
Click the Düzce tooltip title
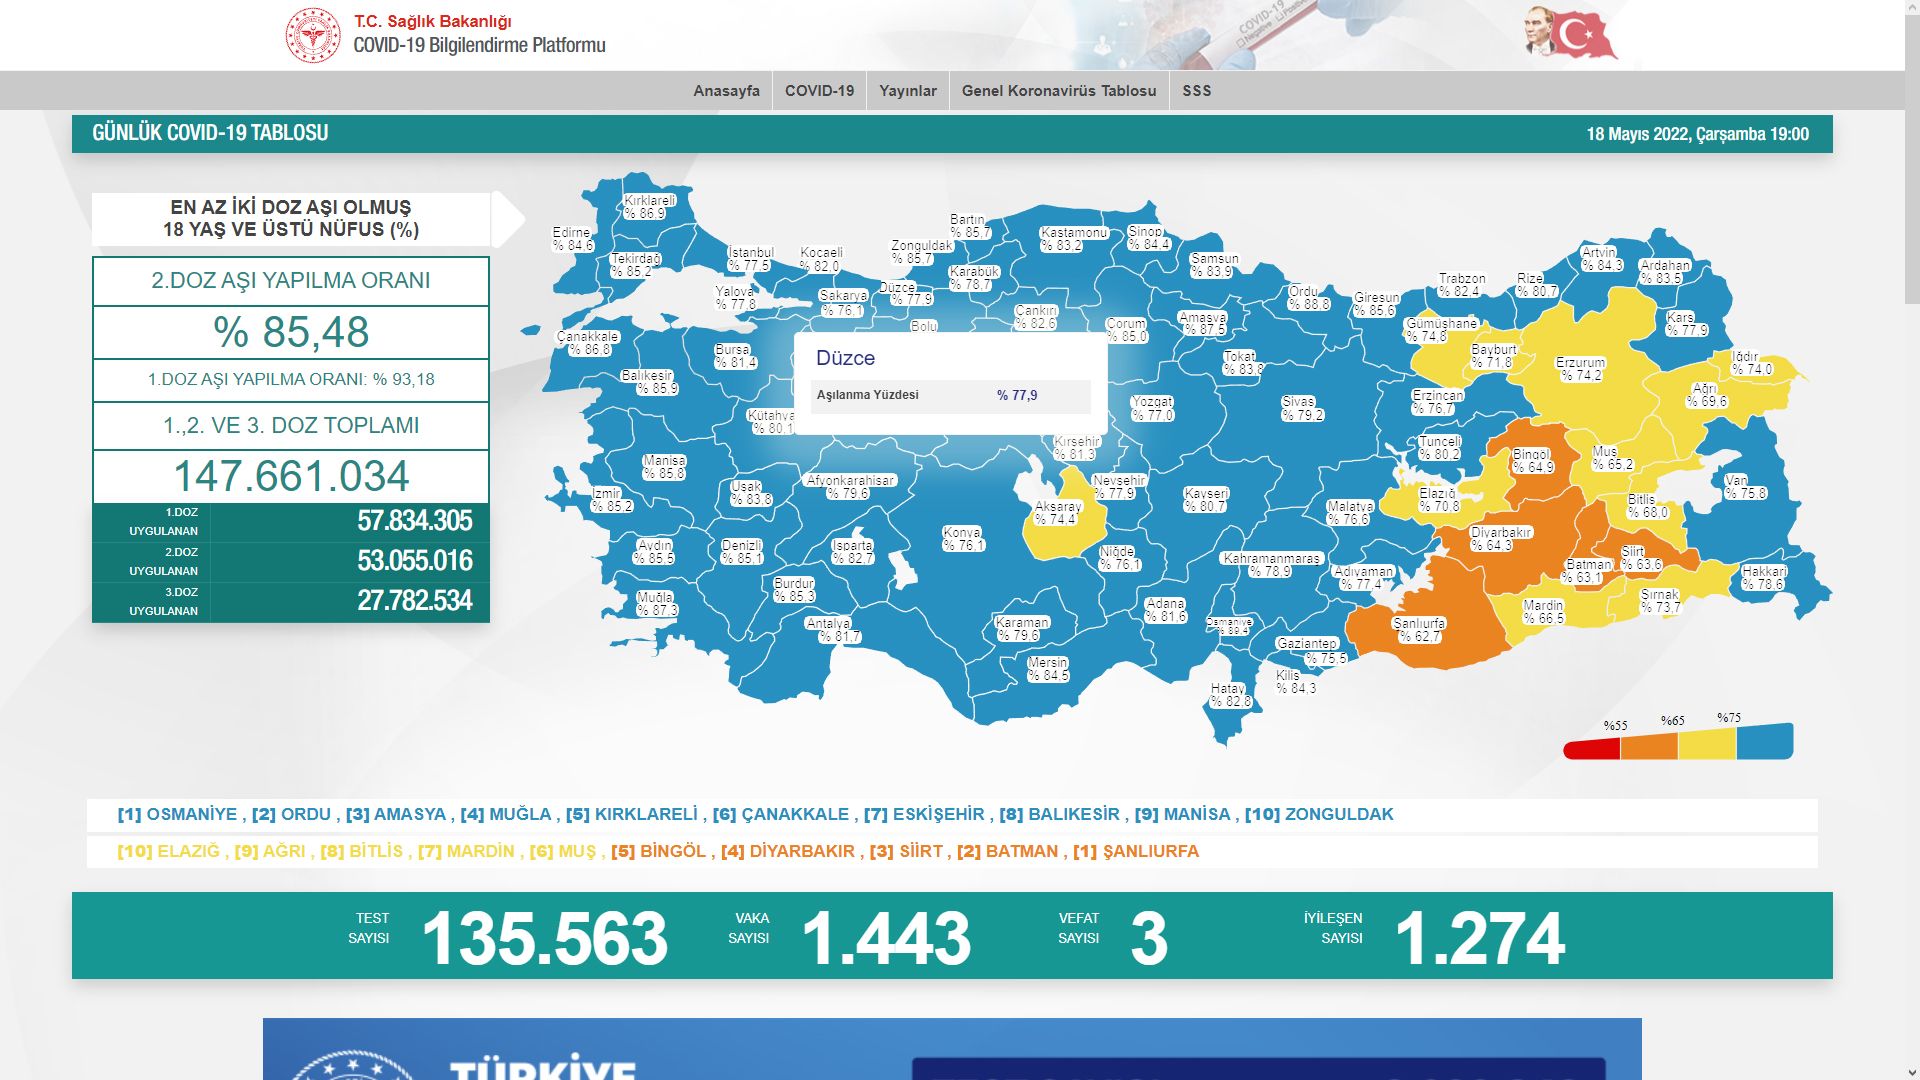845,358
